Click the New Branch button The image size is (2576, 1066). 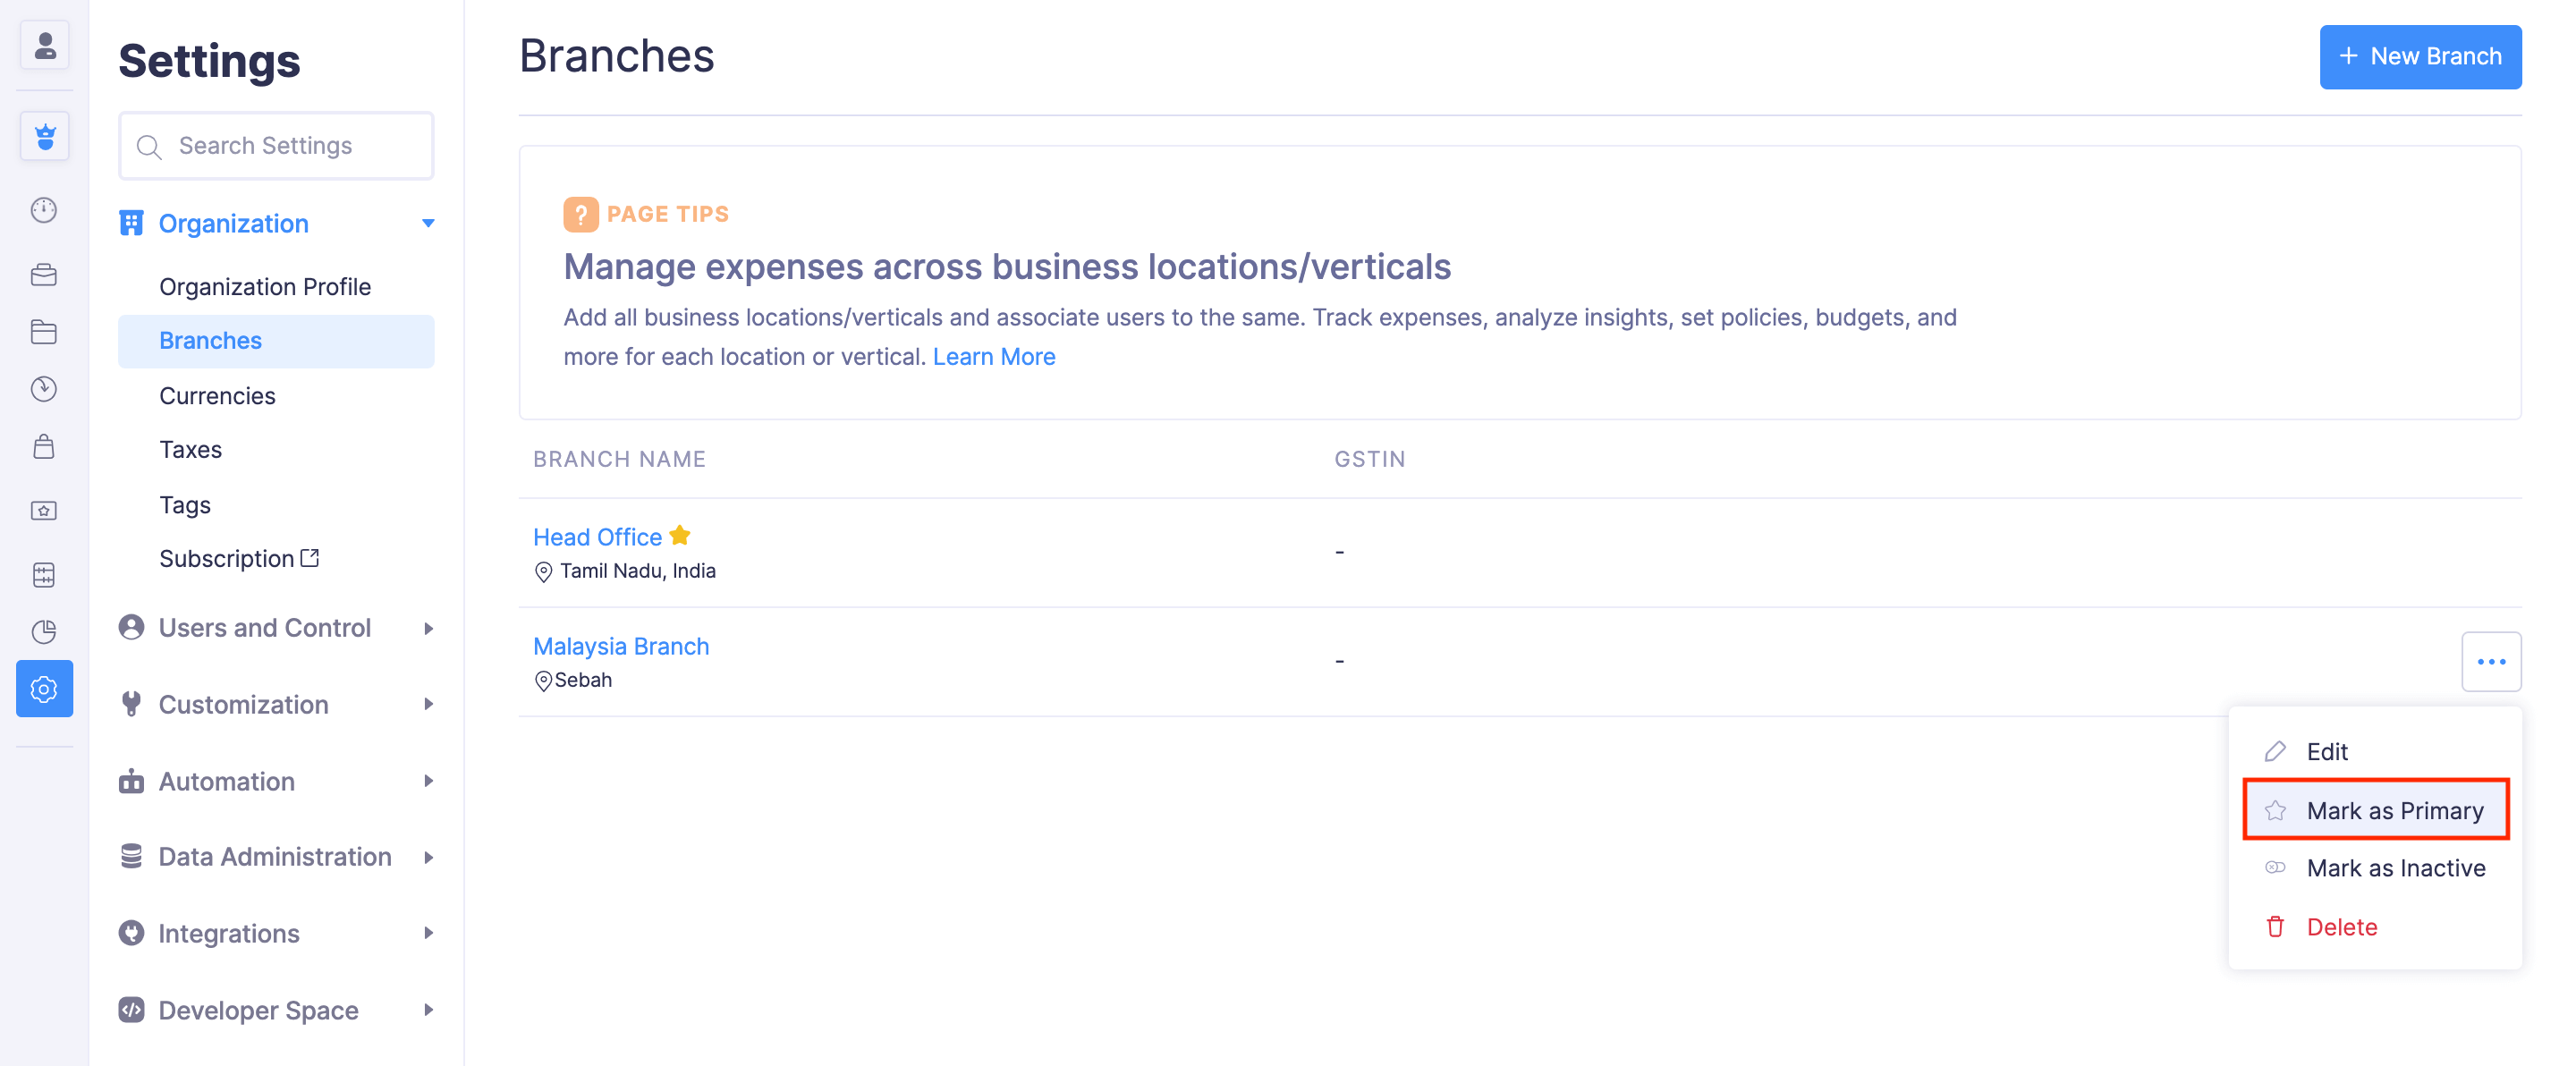tap(2419, 57)
